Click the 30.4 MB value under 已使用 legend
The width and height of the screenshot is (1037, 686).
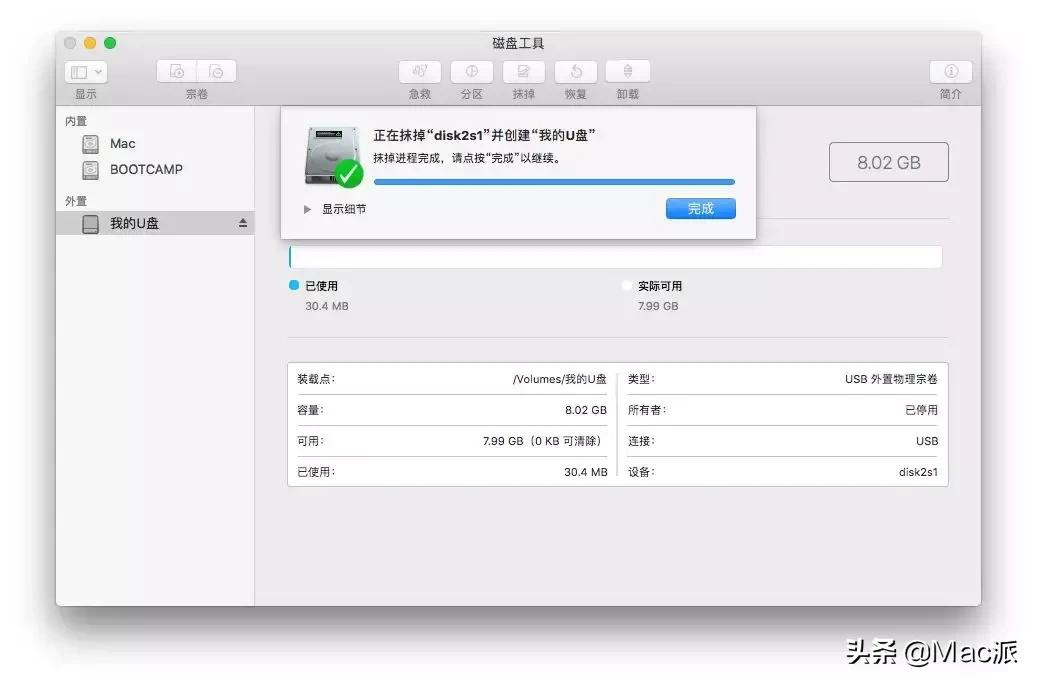[327, 306]
